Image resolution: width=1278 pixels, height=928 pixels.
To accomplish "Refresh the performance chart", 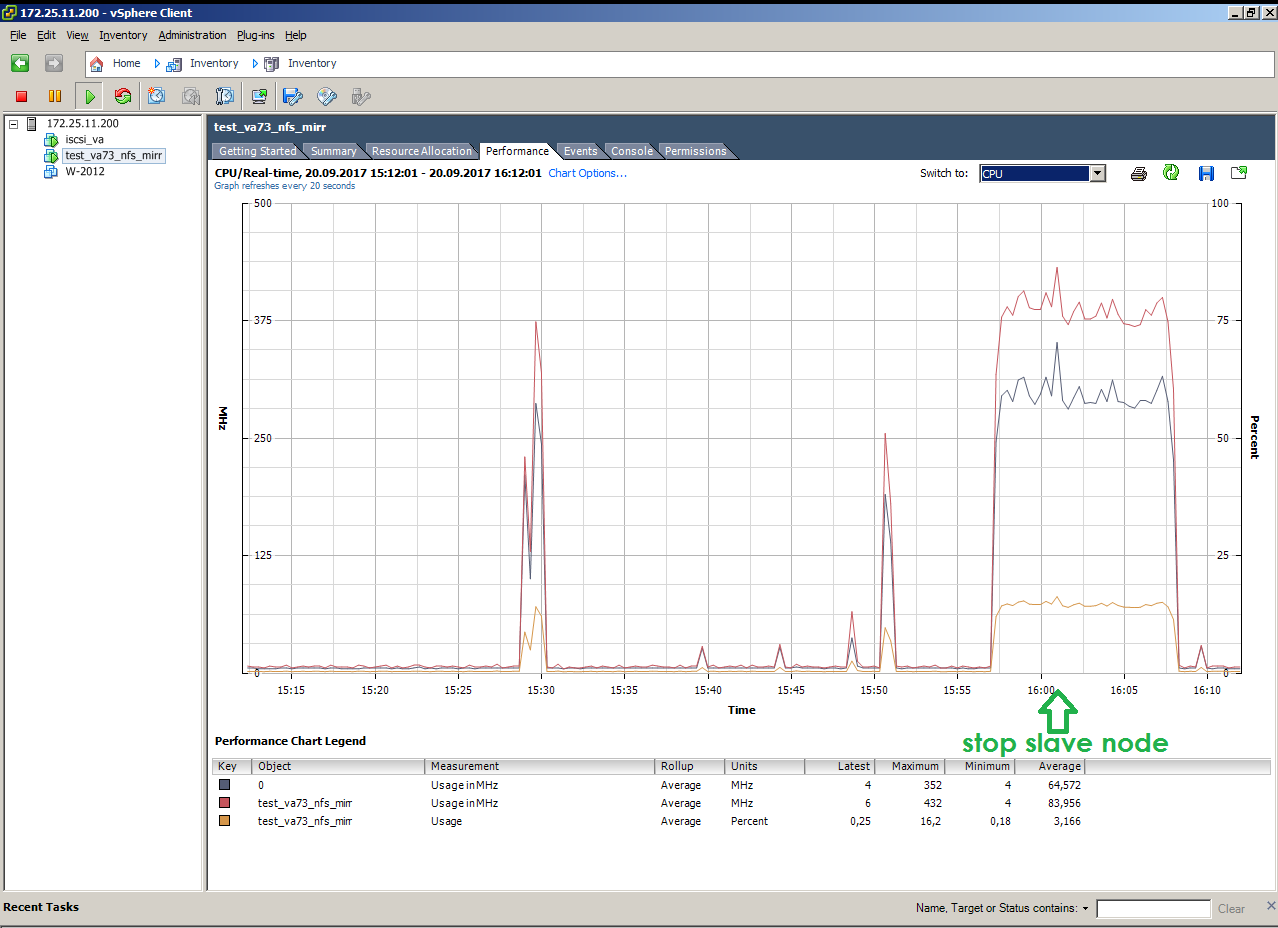I will click(1171, 173).
